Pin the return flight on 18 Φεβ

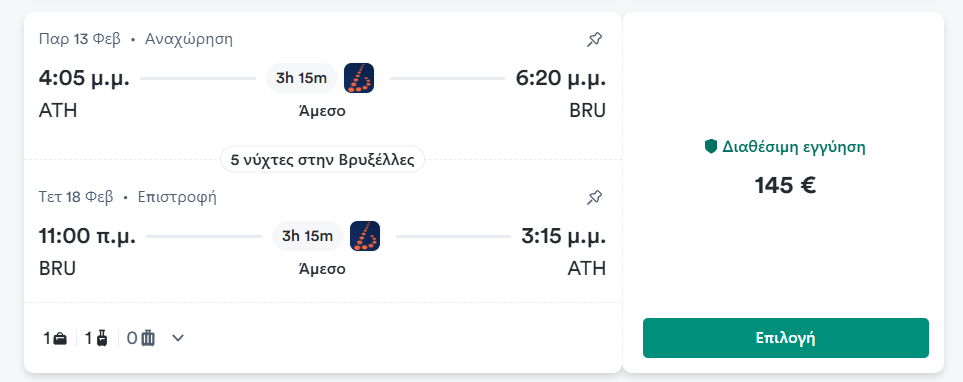click(x=594, y=198)
